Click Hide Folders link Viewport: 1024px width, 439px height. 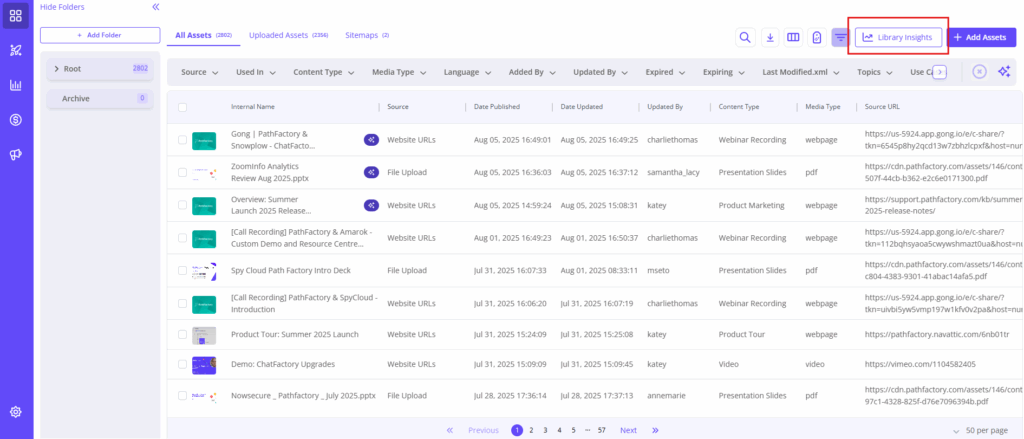[62, 7]
